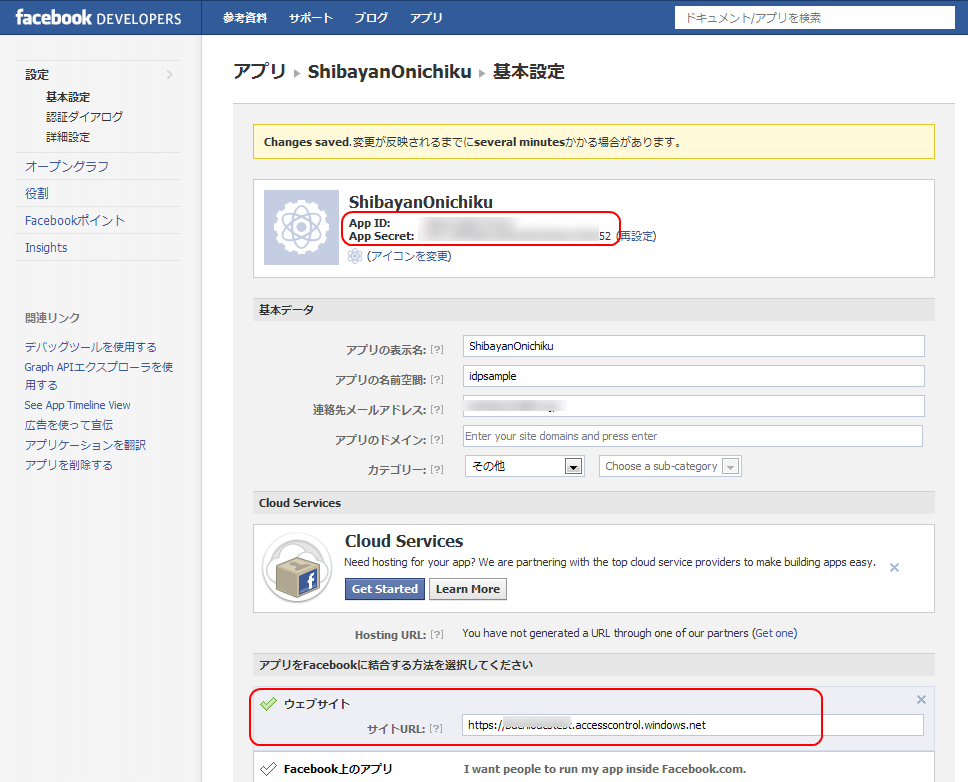Screen dimensions: 968x782
Task: Toggle the ウェブサイト green checkmark
Action: (x=268, y=704)
